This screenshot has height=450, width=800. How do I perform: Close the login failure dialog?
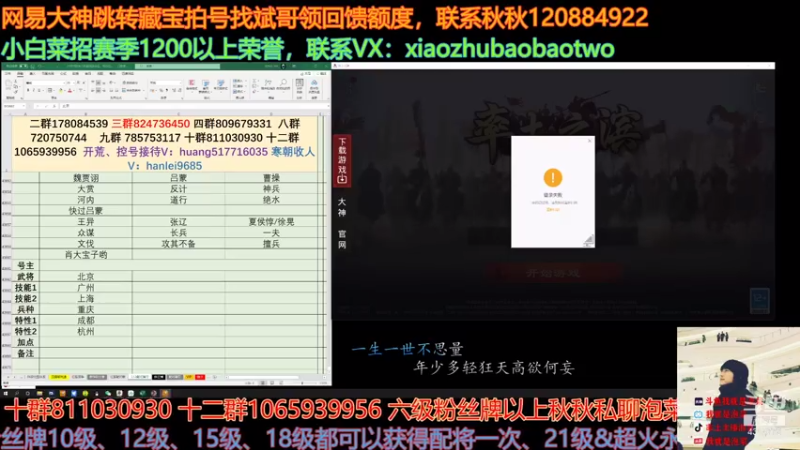[590, 141]
